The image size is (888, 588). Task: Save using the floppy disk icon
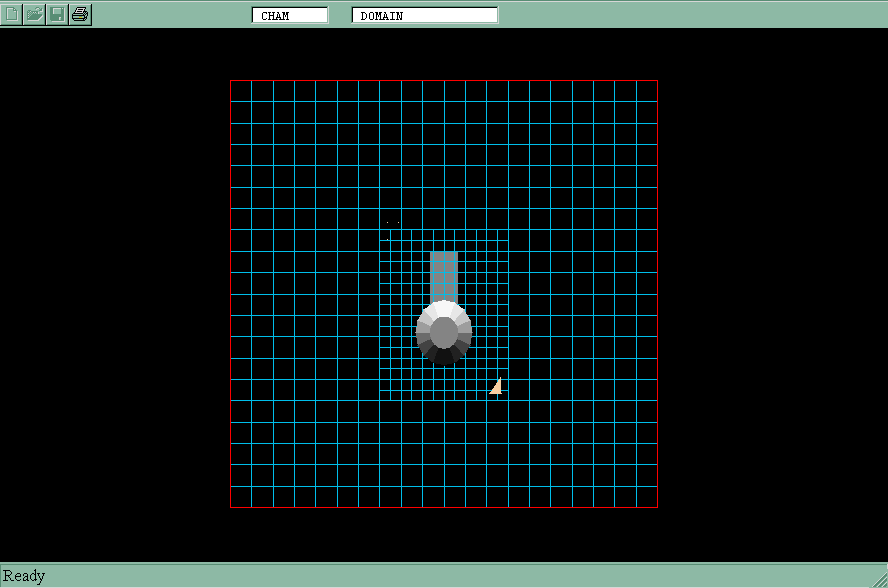(58, 14)
